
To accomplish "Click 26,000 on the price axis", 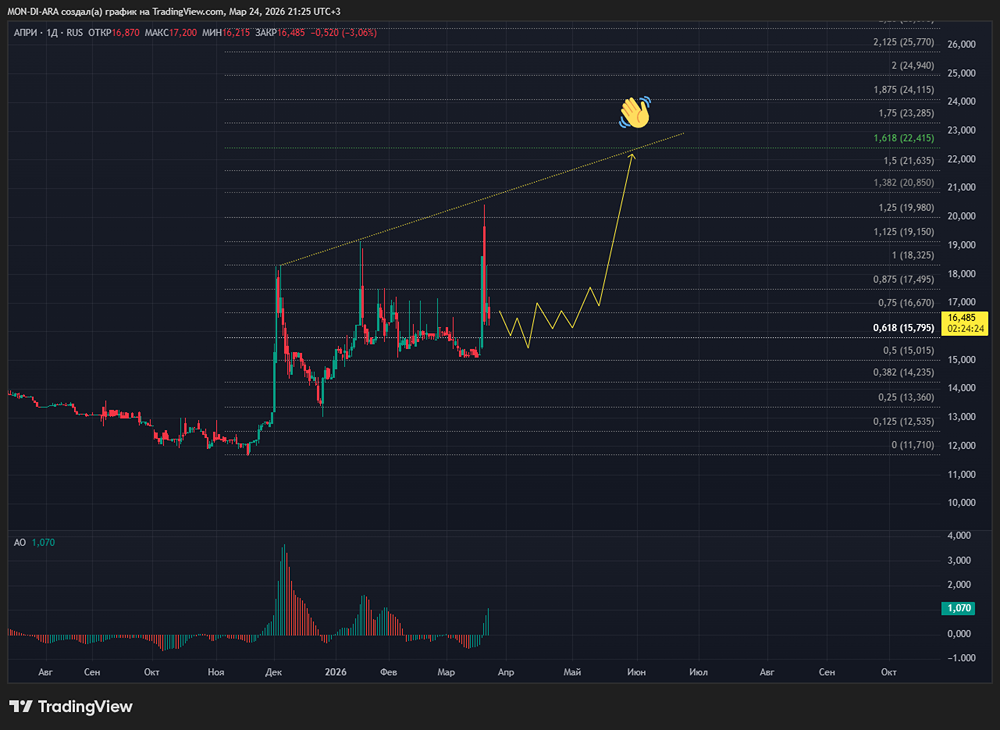I will (x=962, y=44).
